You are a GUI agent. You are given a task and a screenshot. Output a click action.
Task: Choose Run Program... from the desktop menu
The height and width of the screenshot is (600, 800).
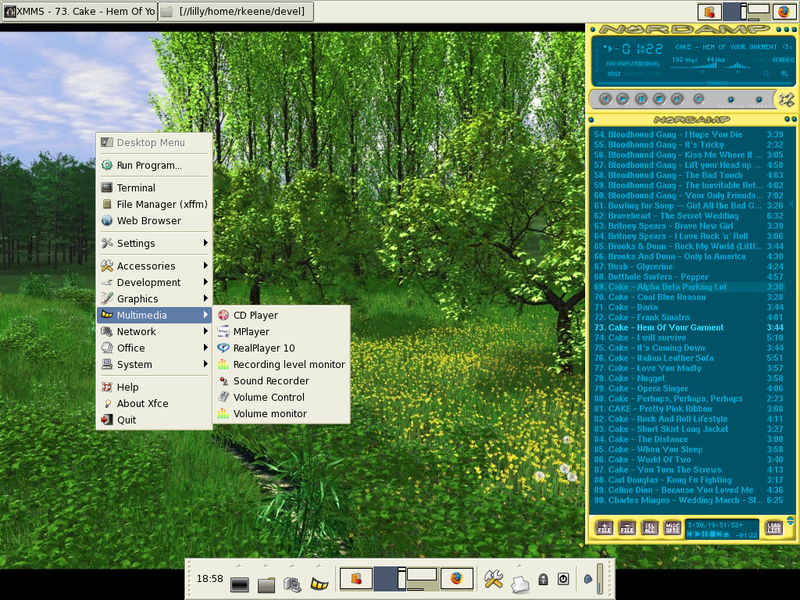(154, 165)
